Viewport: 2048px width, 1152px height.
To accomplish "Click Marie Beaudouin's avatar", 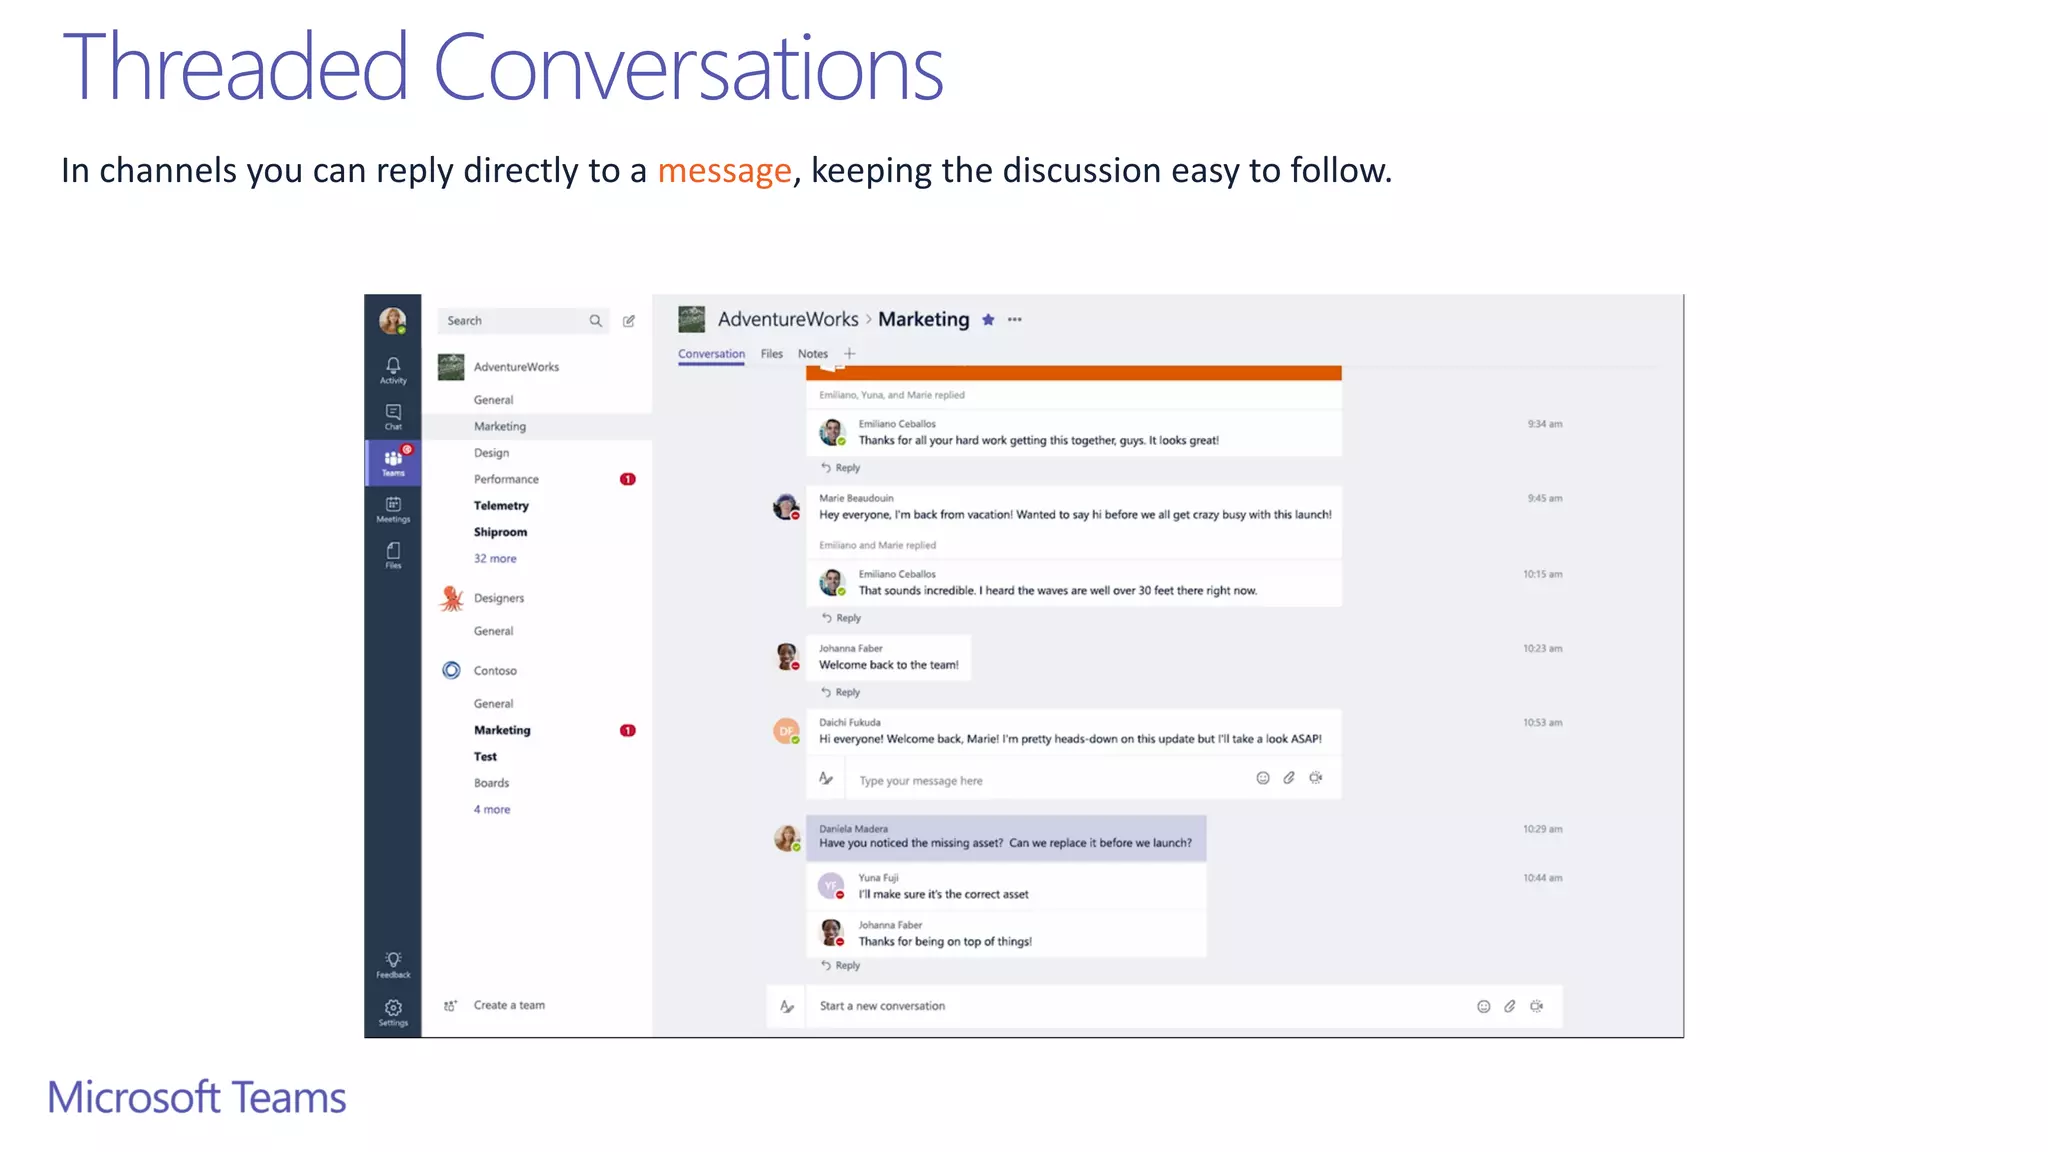I will (786, 507).
